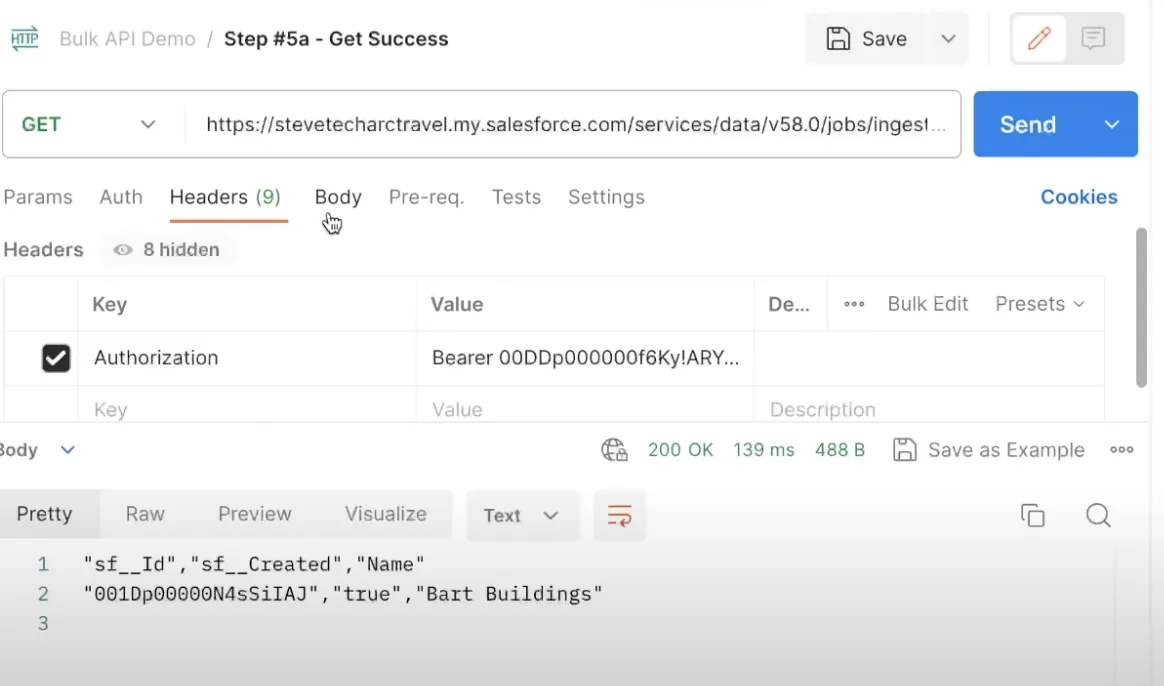Click the 488 B response size
The width and height of the screenshot is (1164, 686).
pos(840,450)
